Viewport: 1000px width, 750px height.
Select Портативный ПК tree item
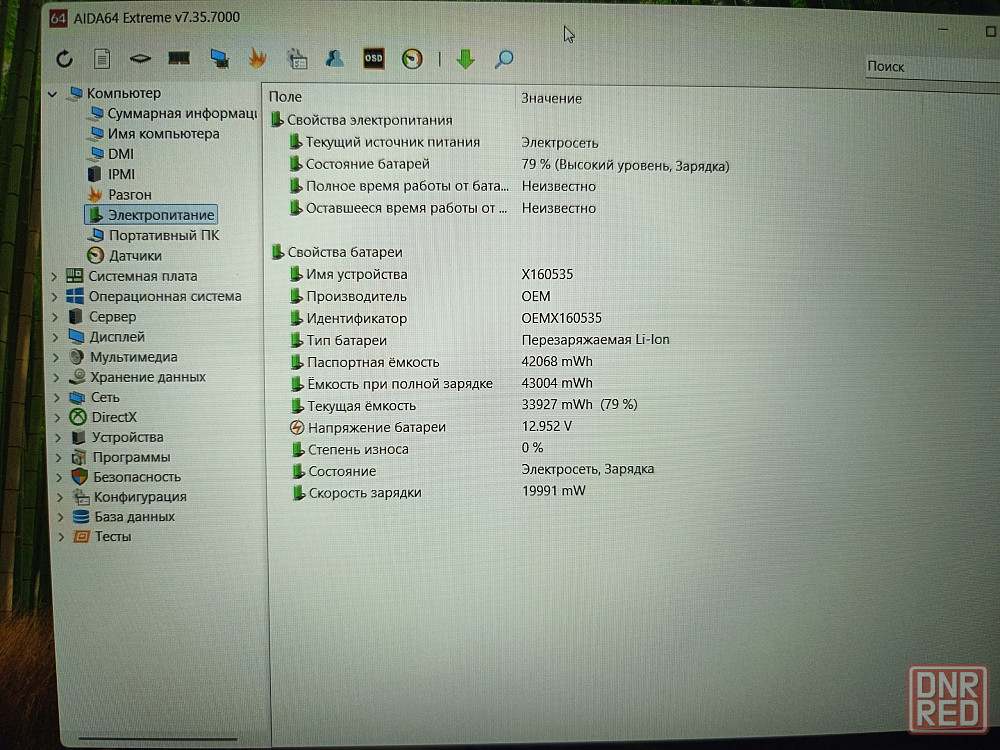point(163,235)
